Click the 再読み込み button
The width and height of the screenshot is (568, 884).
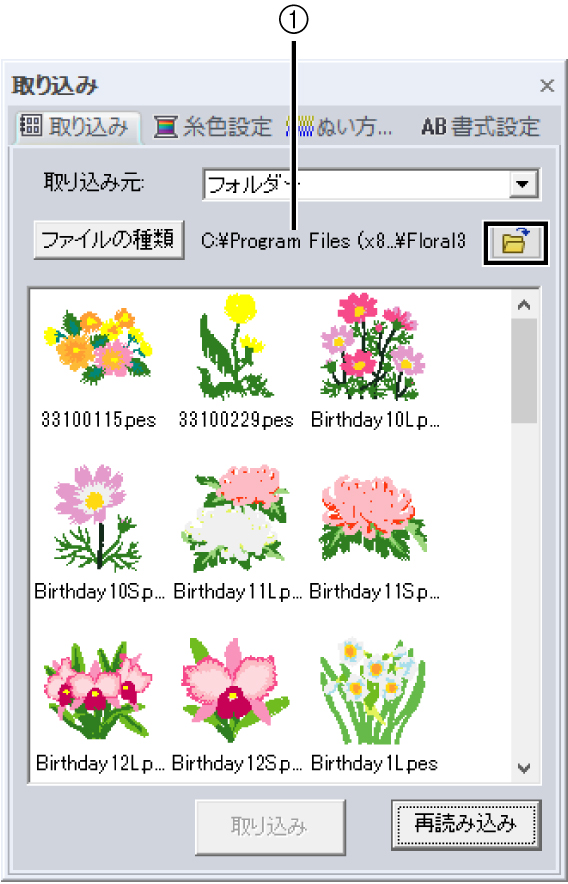coord(466,825)
